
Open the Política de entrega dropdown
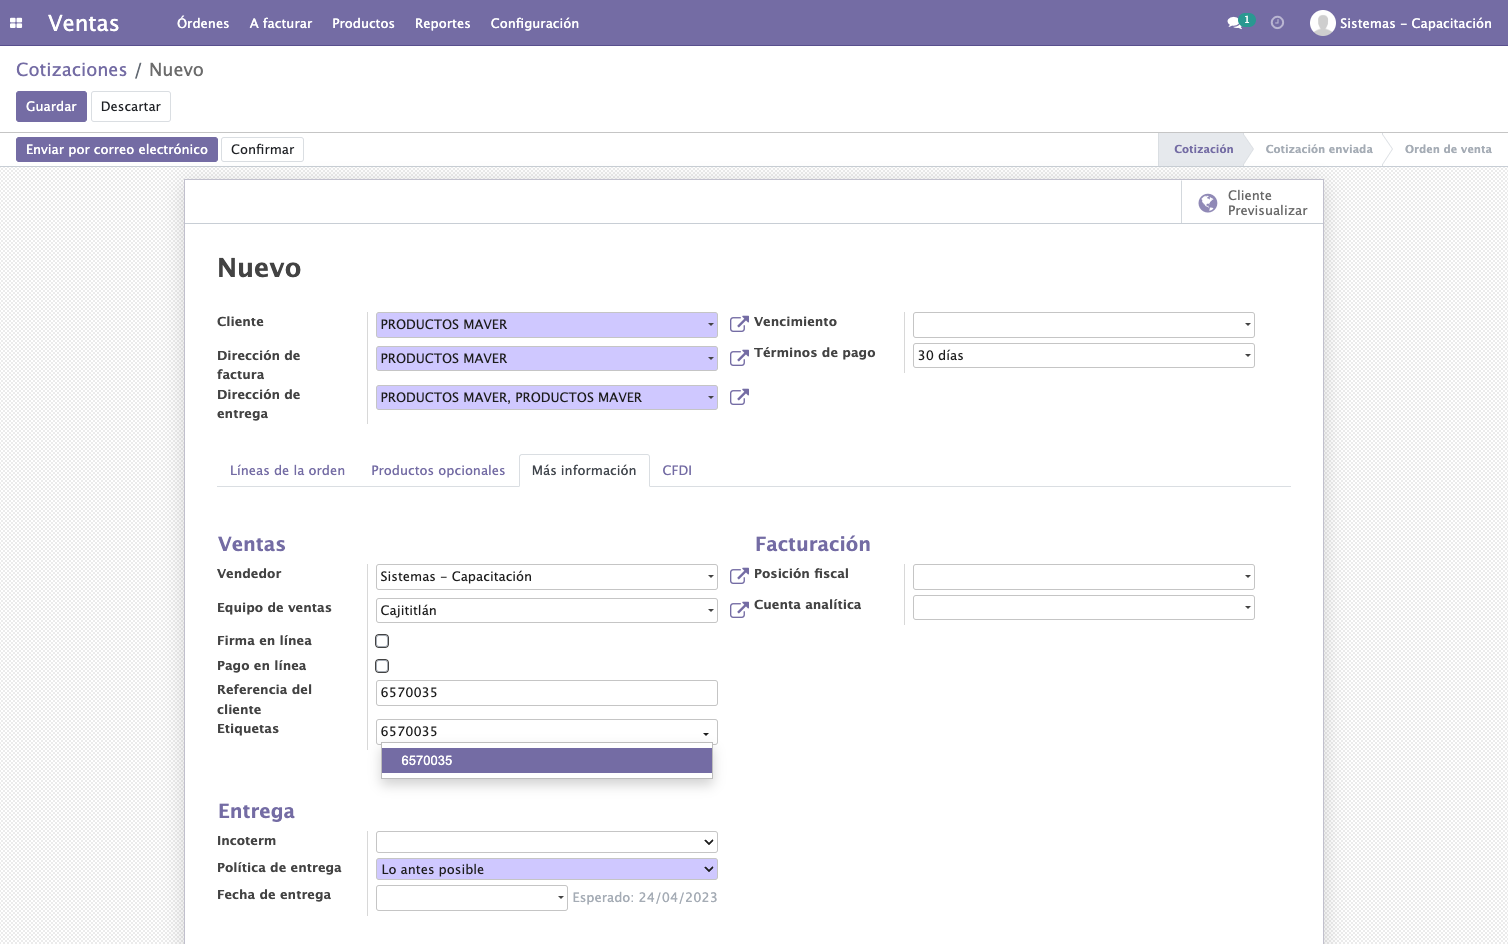(547, 869)
